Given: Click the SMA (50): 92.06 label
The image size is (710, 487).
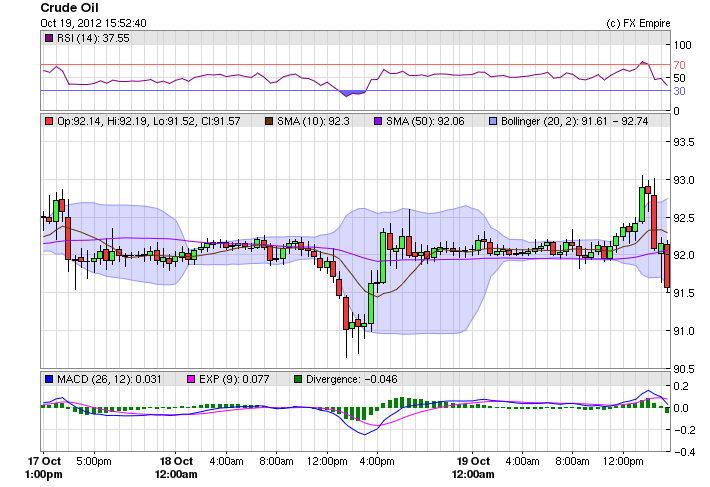Looking at the screenshot, I should click(425, 121).
